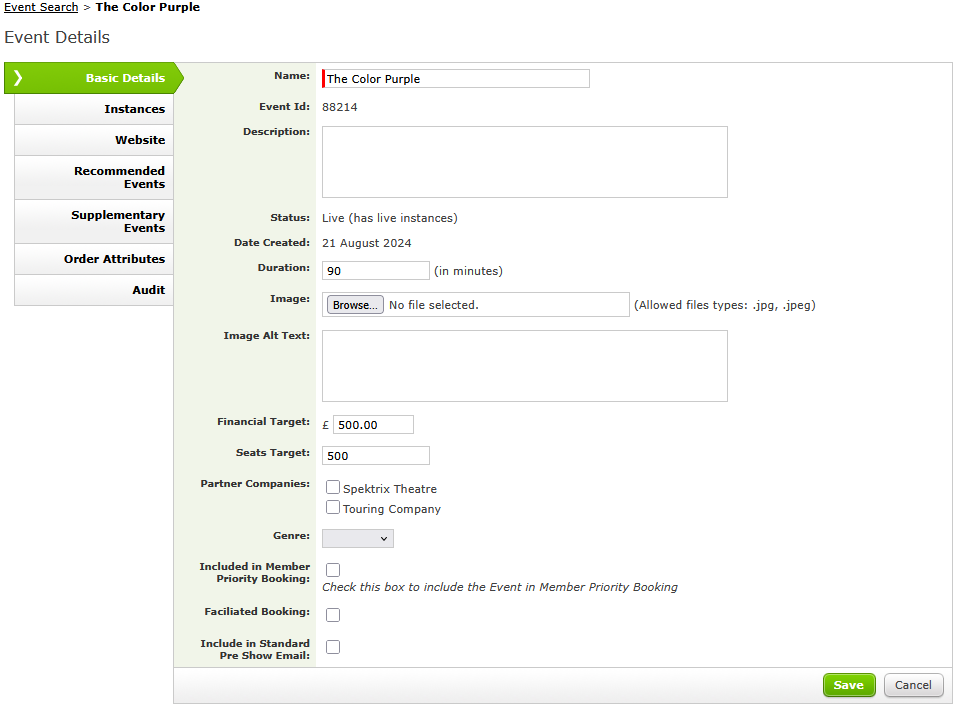Check the Faciliated Booking box
The height and width of the screenshot is (716, 964).
click(x=333, y=615)
